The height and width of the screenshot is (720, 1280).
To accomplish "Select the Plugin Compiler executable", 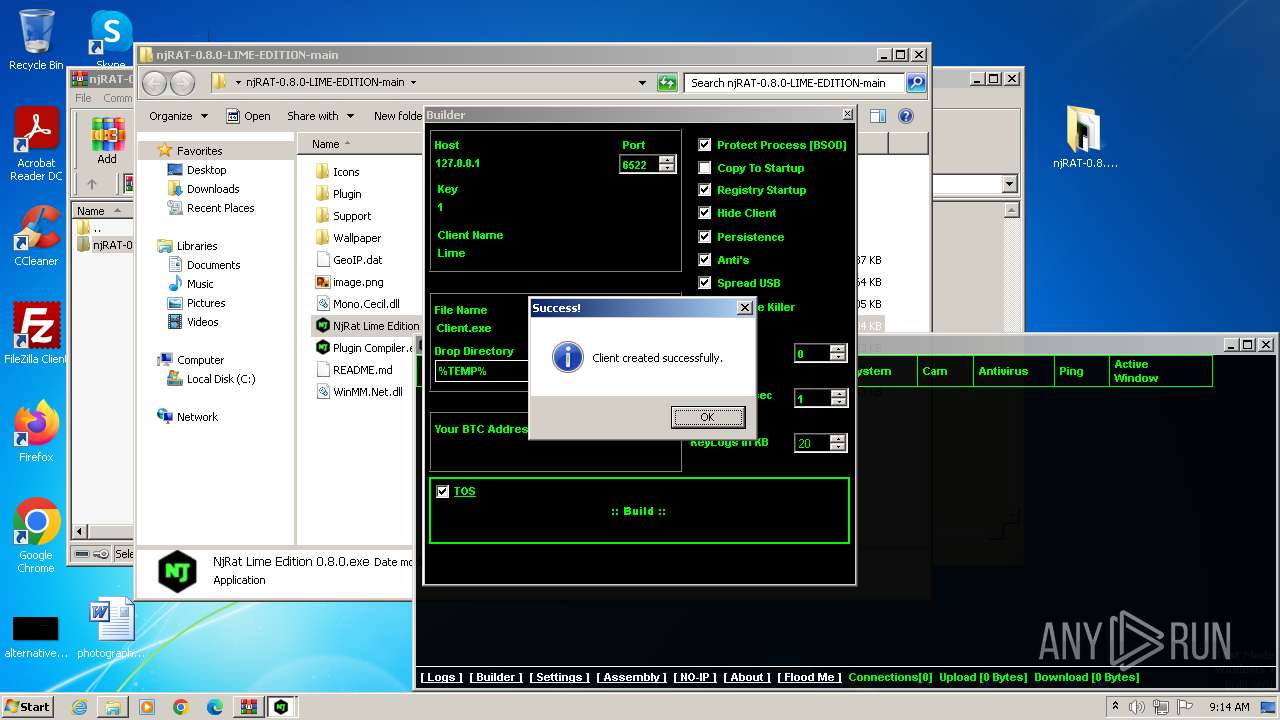I will pyautogui.click(x=364, y=348).
